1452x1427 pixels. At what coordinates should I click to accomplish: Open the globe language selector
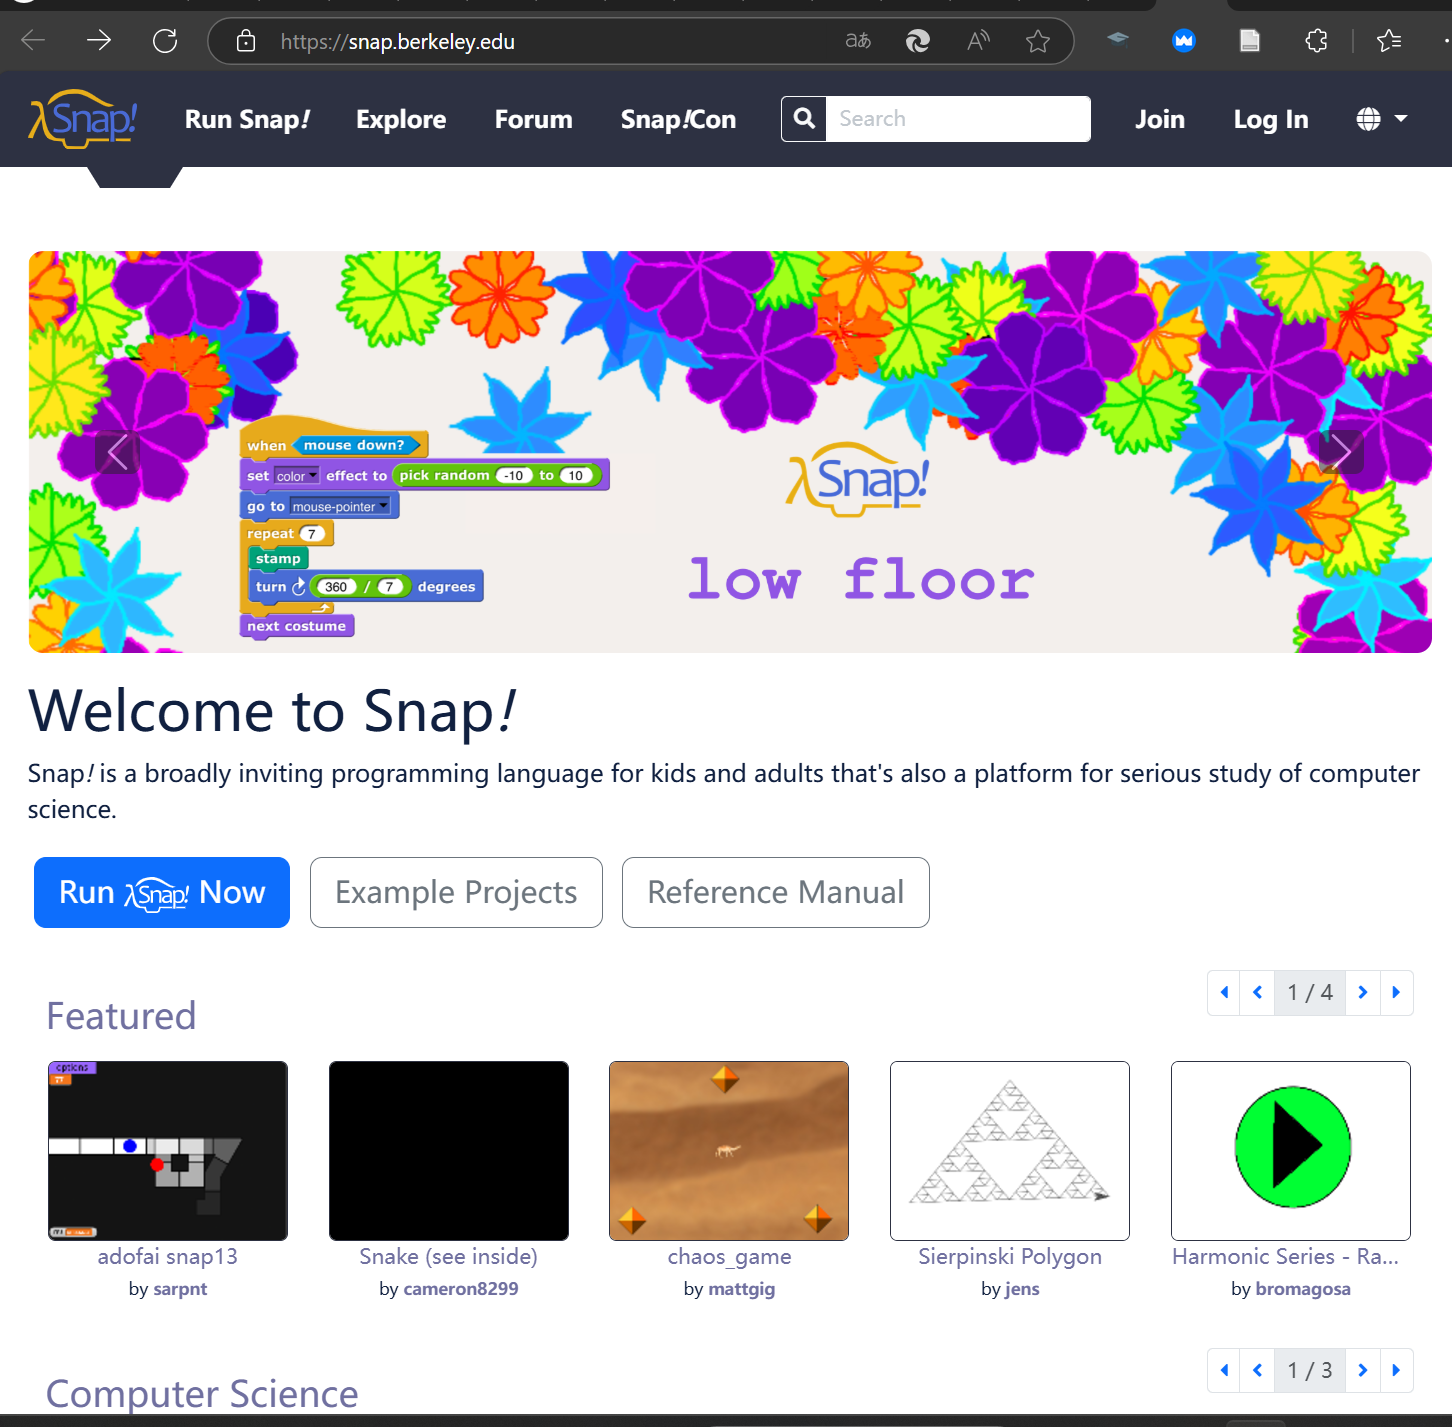pyautogui.click(x=1382, y=119)
